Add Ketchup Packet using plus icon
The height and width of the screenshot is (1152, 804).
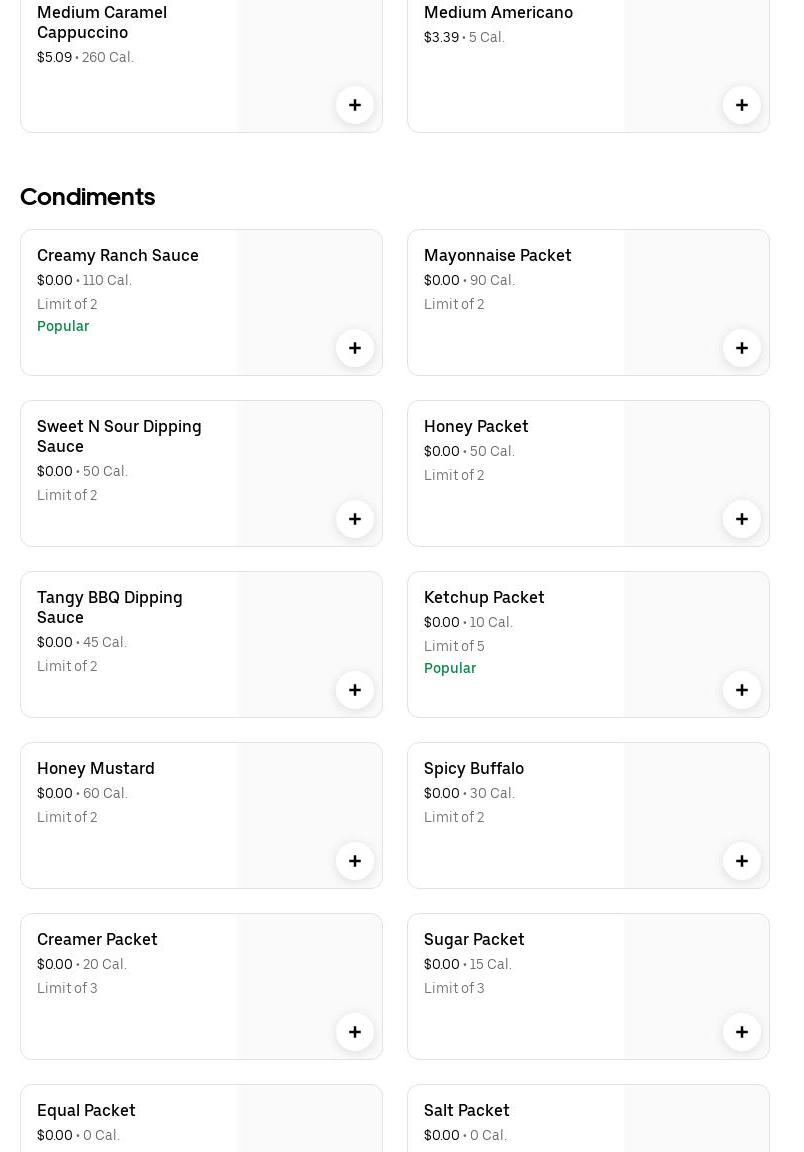(742, 690)
